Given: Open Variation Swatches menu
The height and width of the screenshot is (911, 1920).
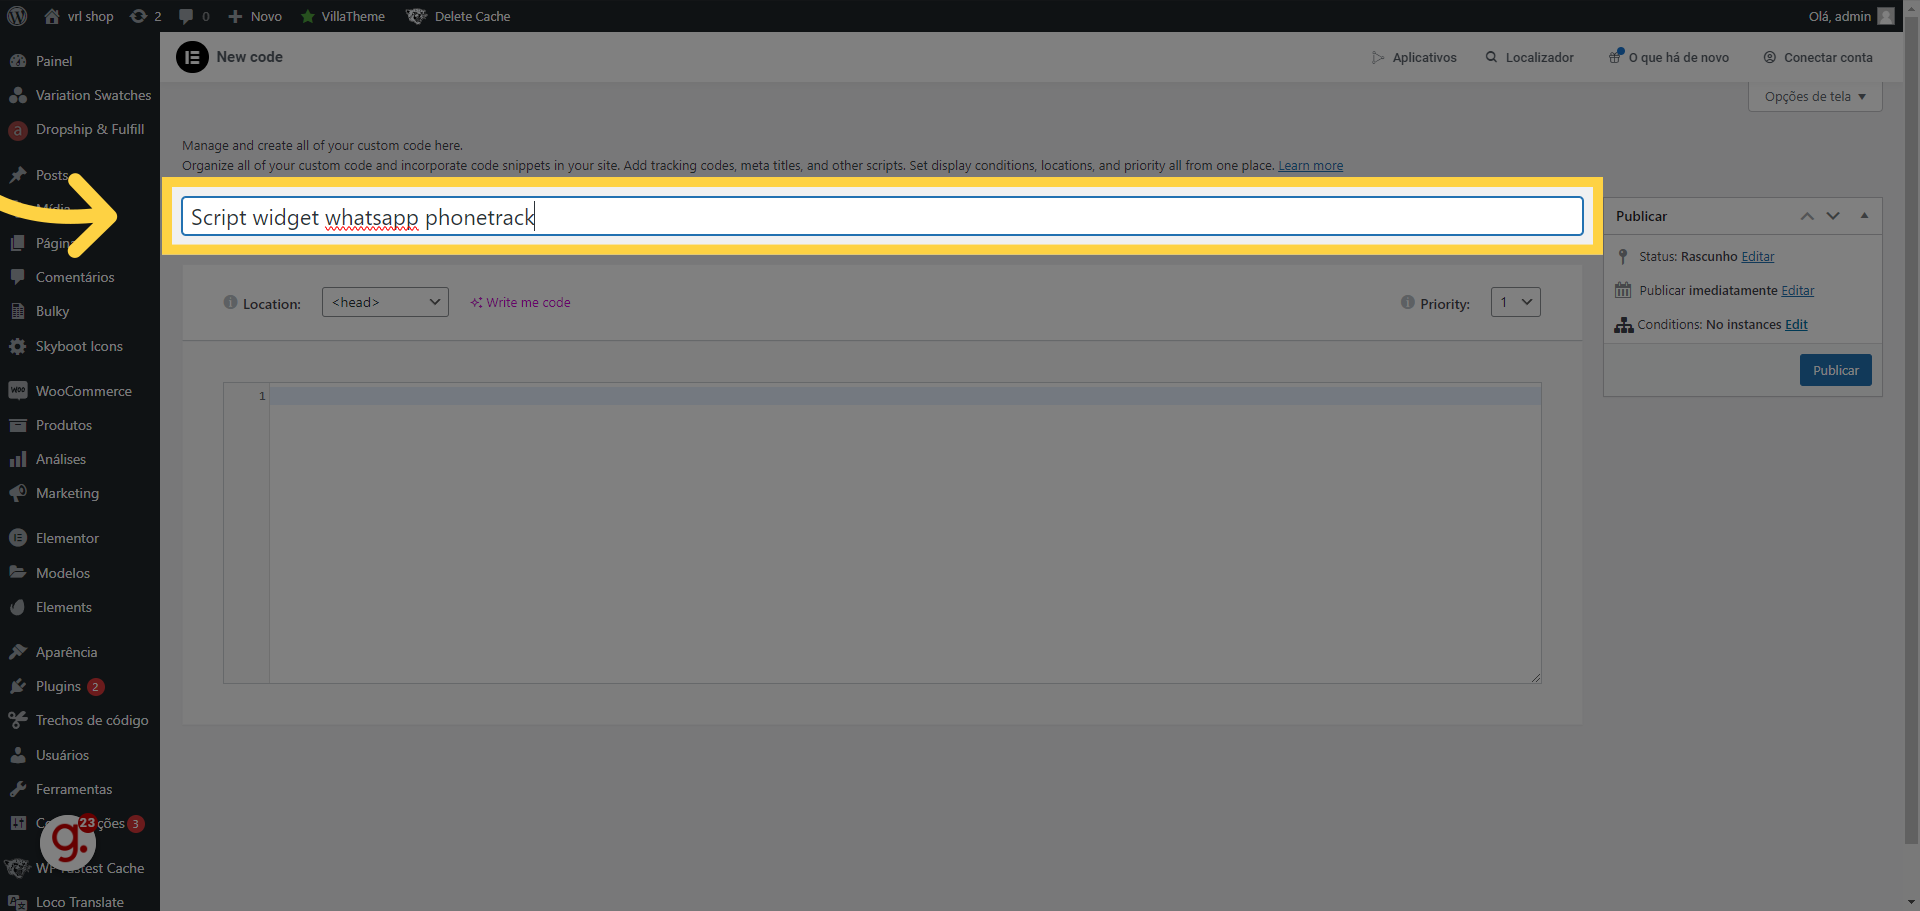Looking at the screenshot, I should (80, 95).
